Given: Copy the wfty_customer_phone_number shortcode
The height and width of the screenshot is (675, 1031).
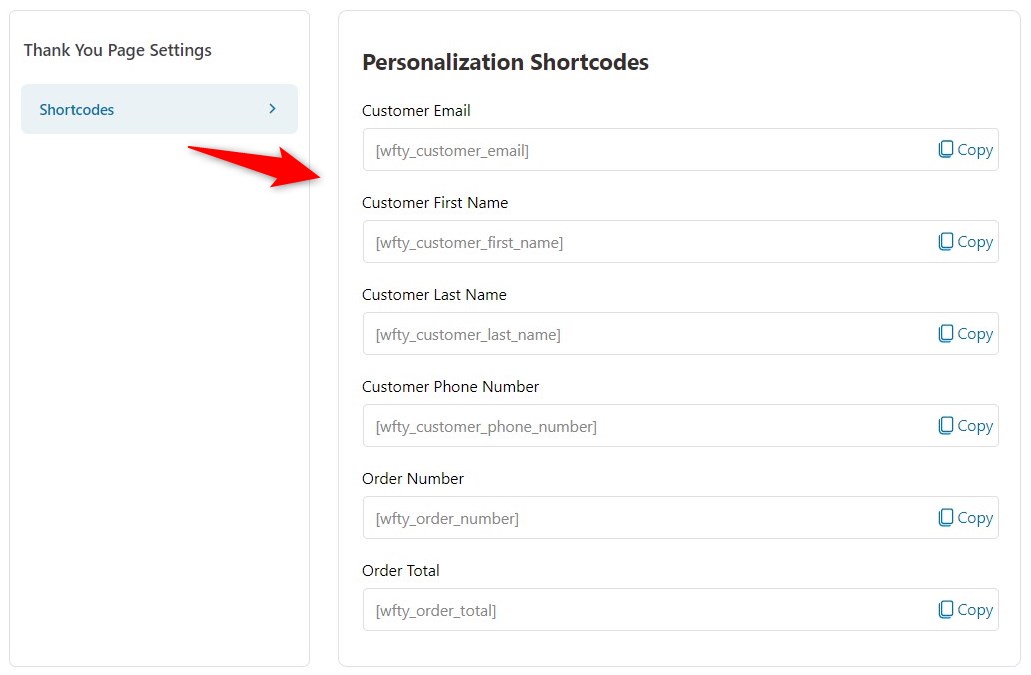Looking at the screenshot, I should (964, 425).
